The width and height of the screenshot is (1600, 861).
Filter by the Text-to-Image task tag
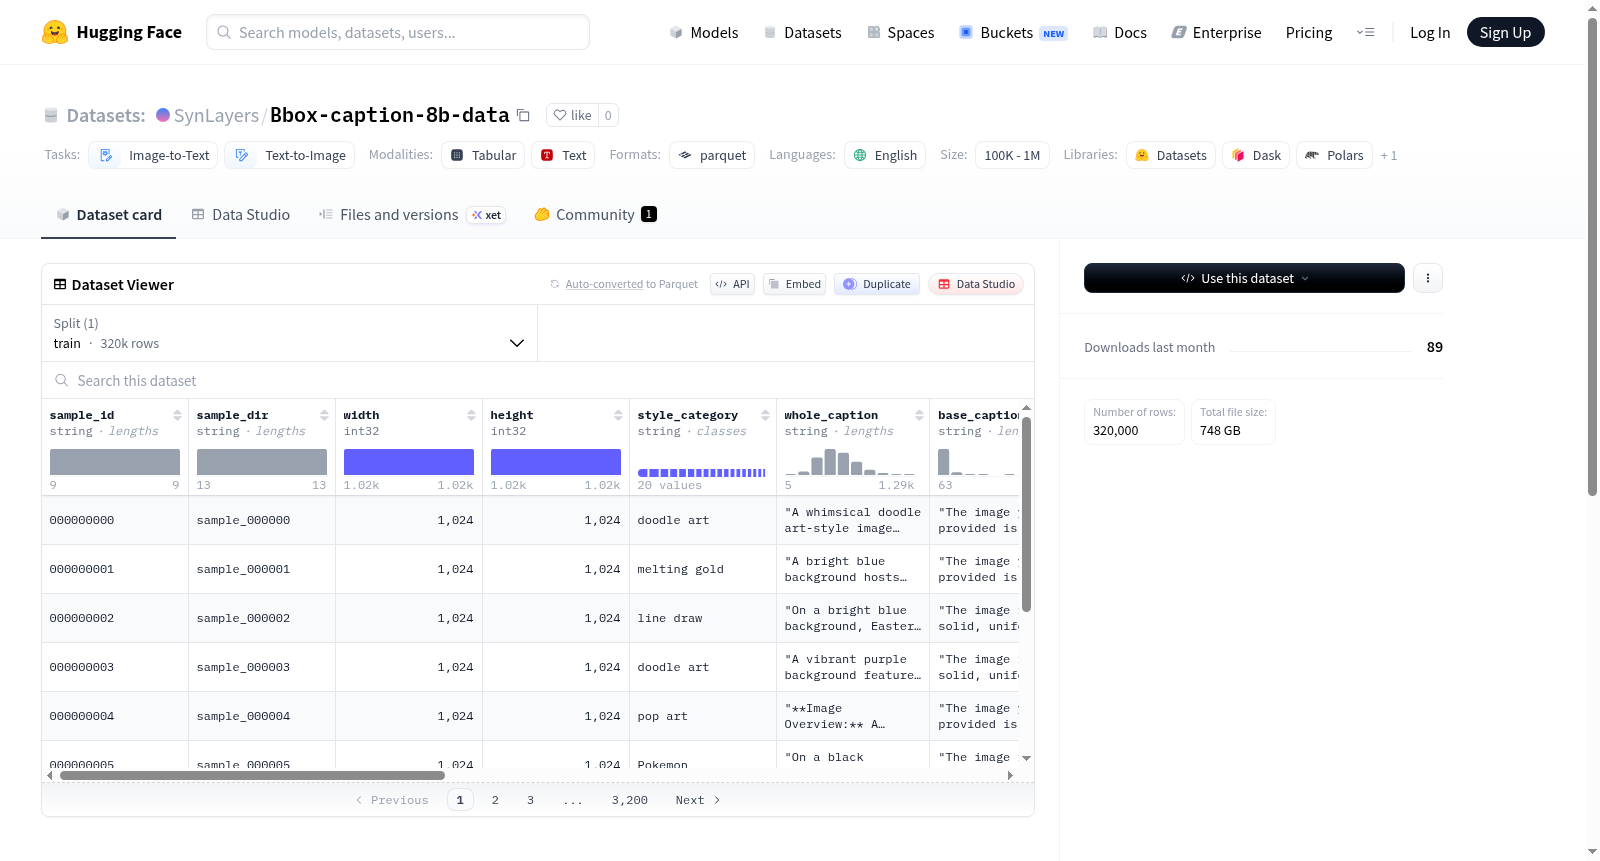[x=289, y=155]
